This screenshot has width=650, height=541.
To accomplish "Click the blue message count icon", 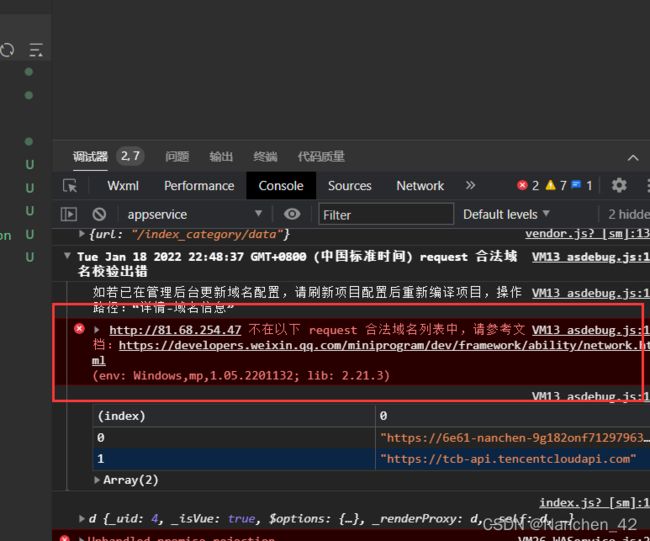I will [x=576, y=184].
